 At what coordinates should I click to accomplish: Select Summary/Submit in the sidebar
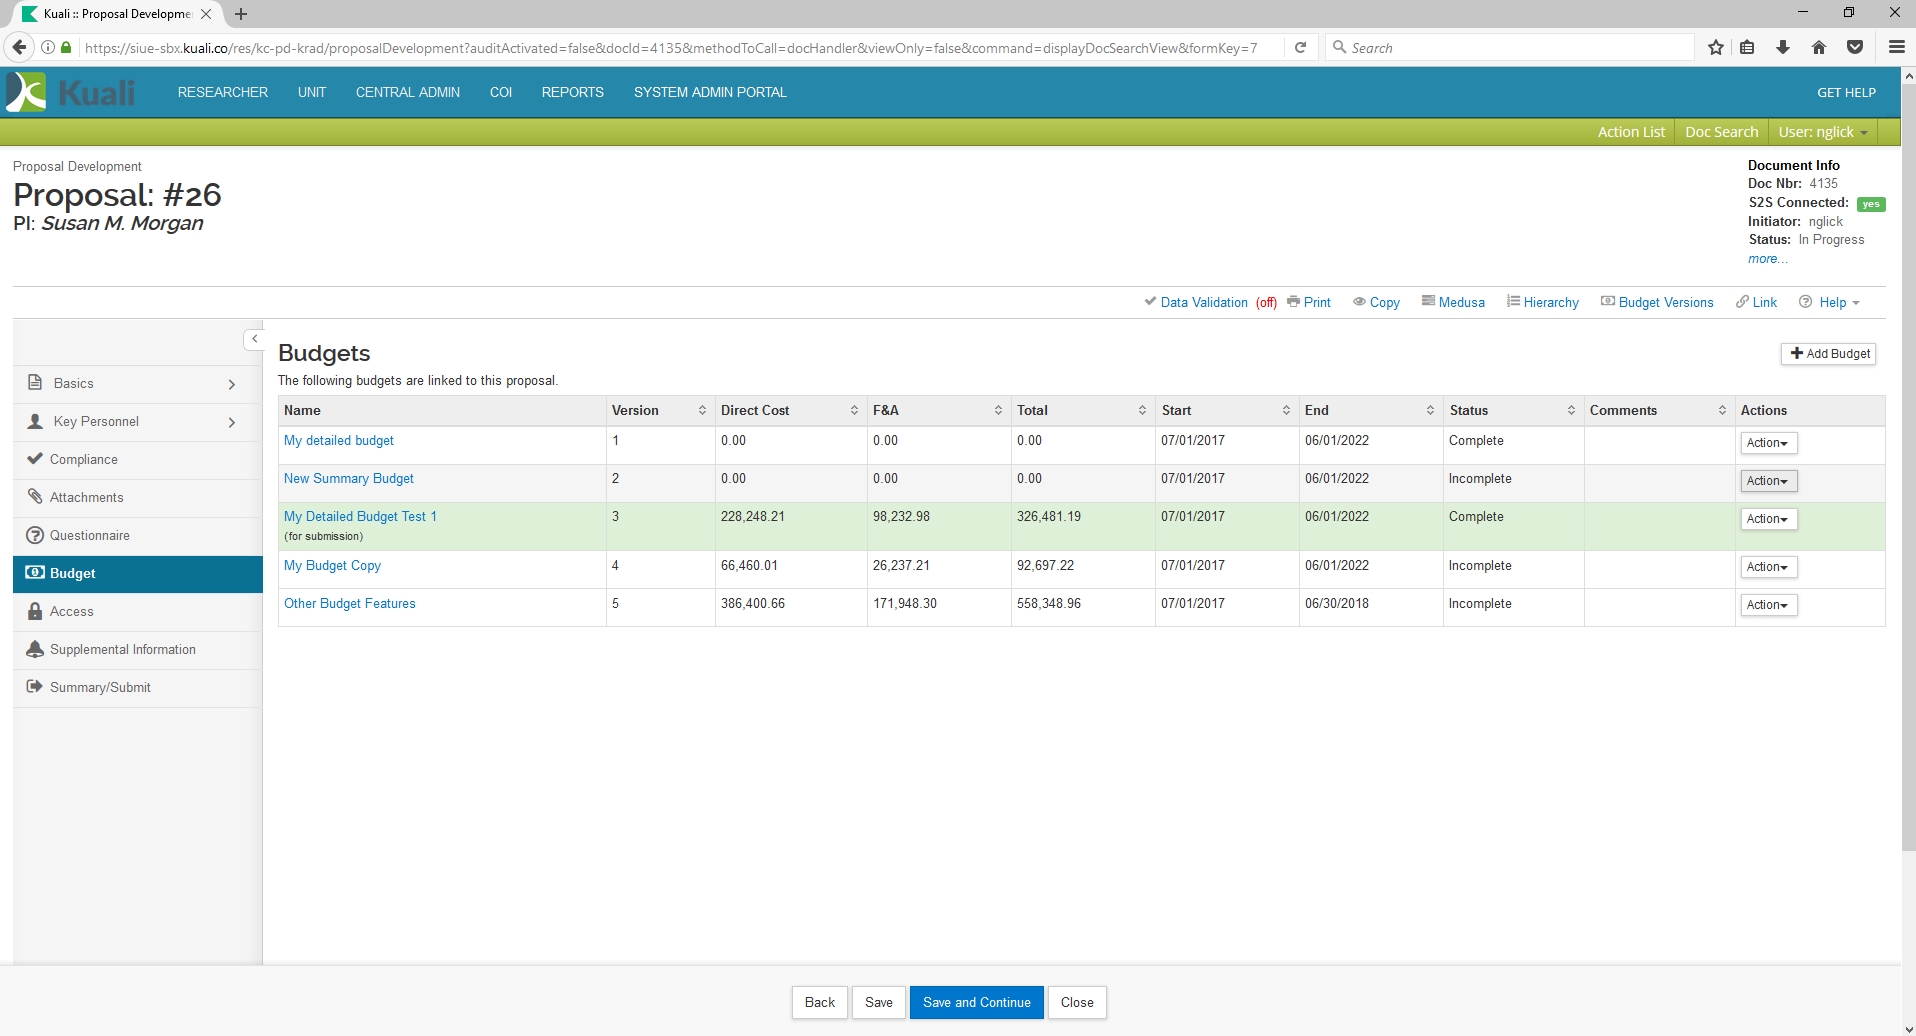100,687
